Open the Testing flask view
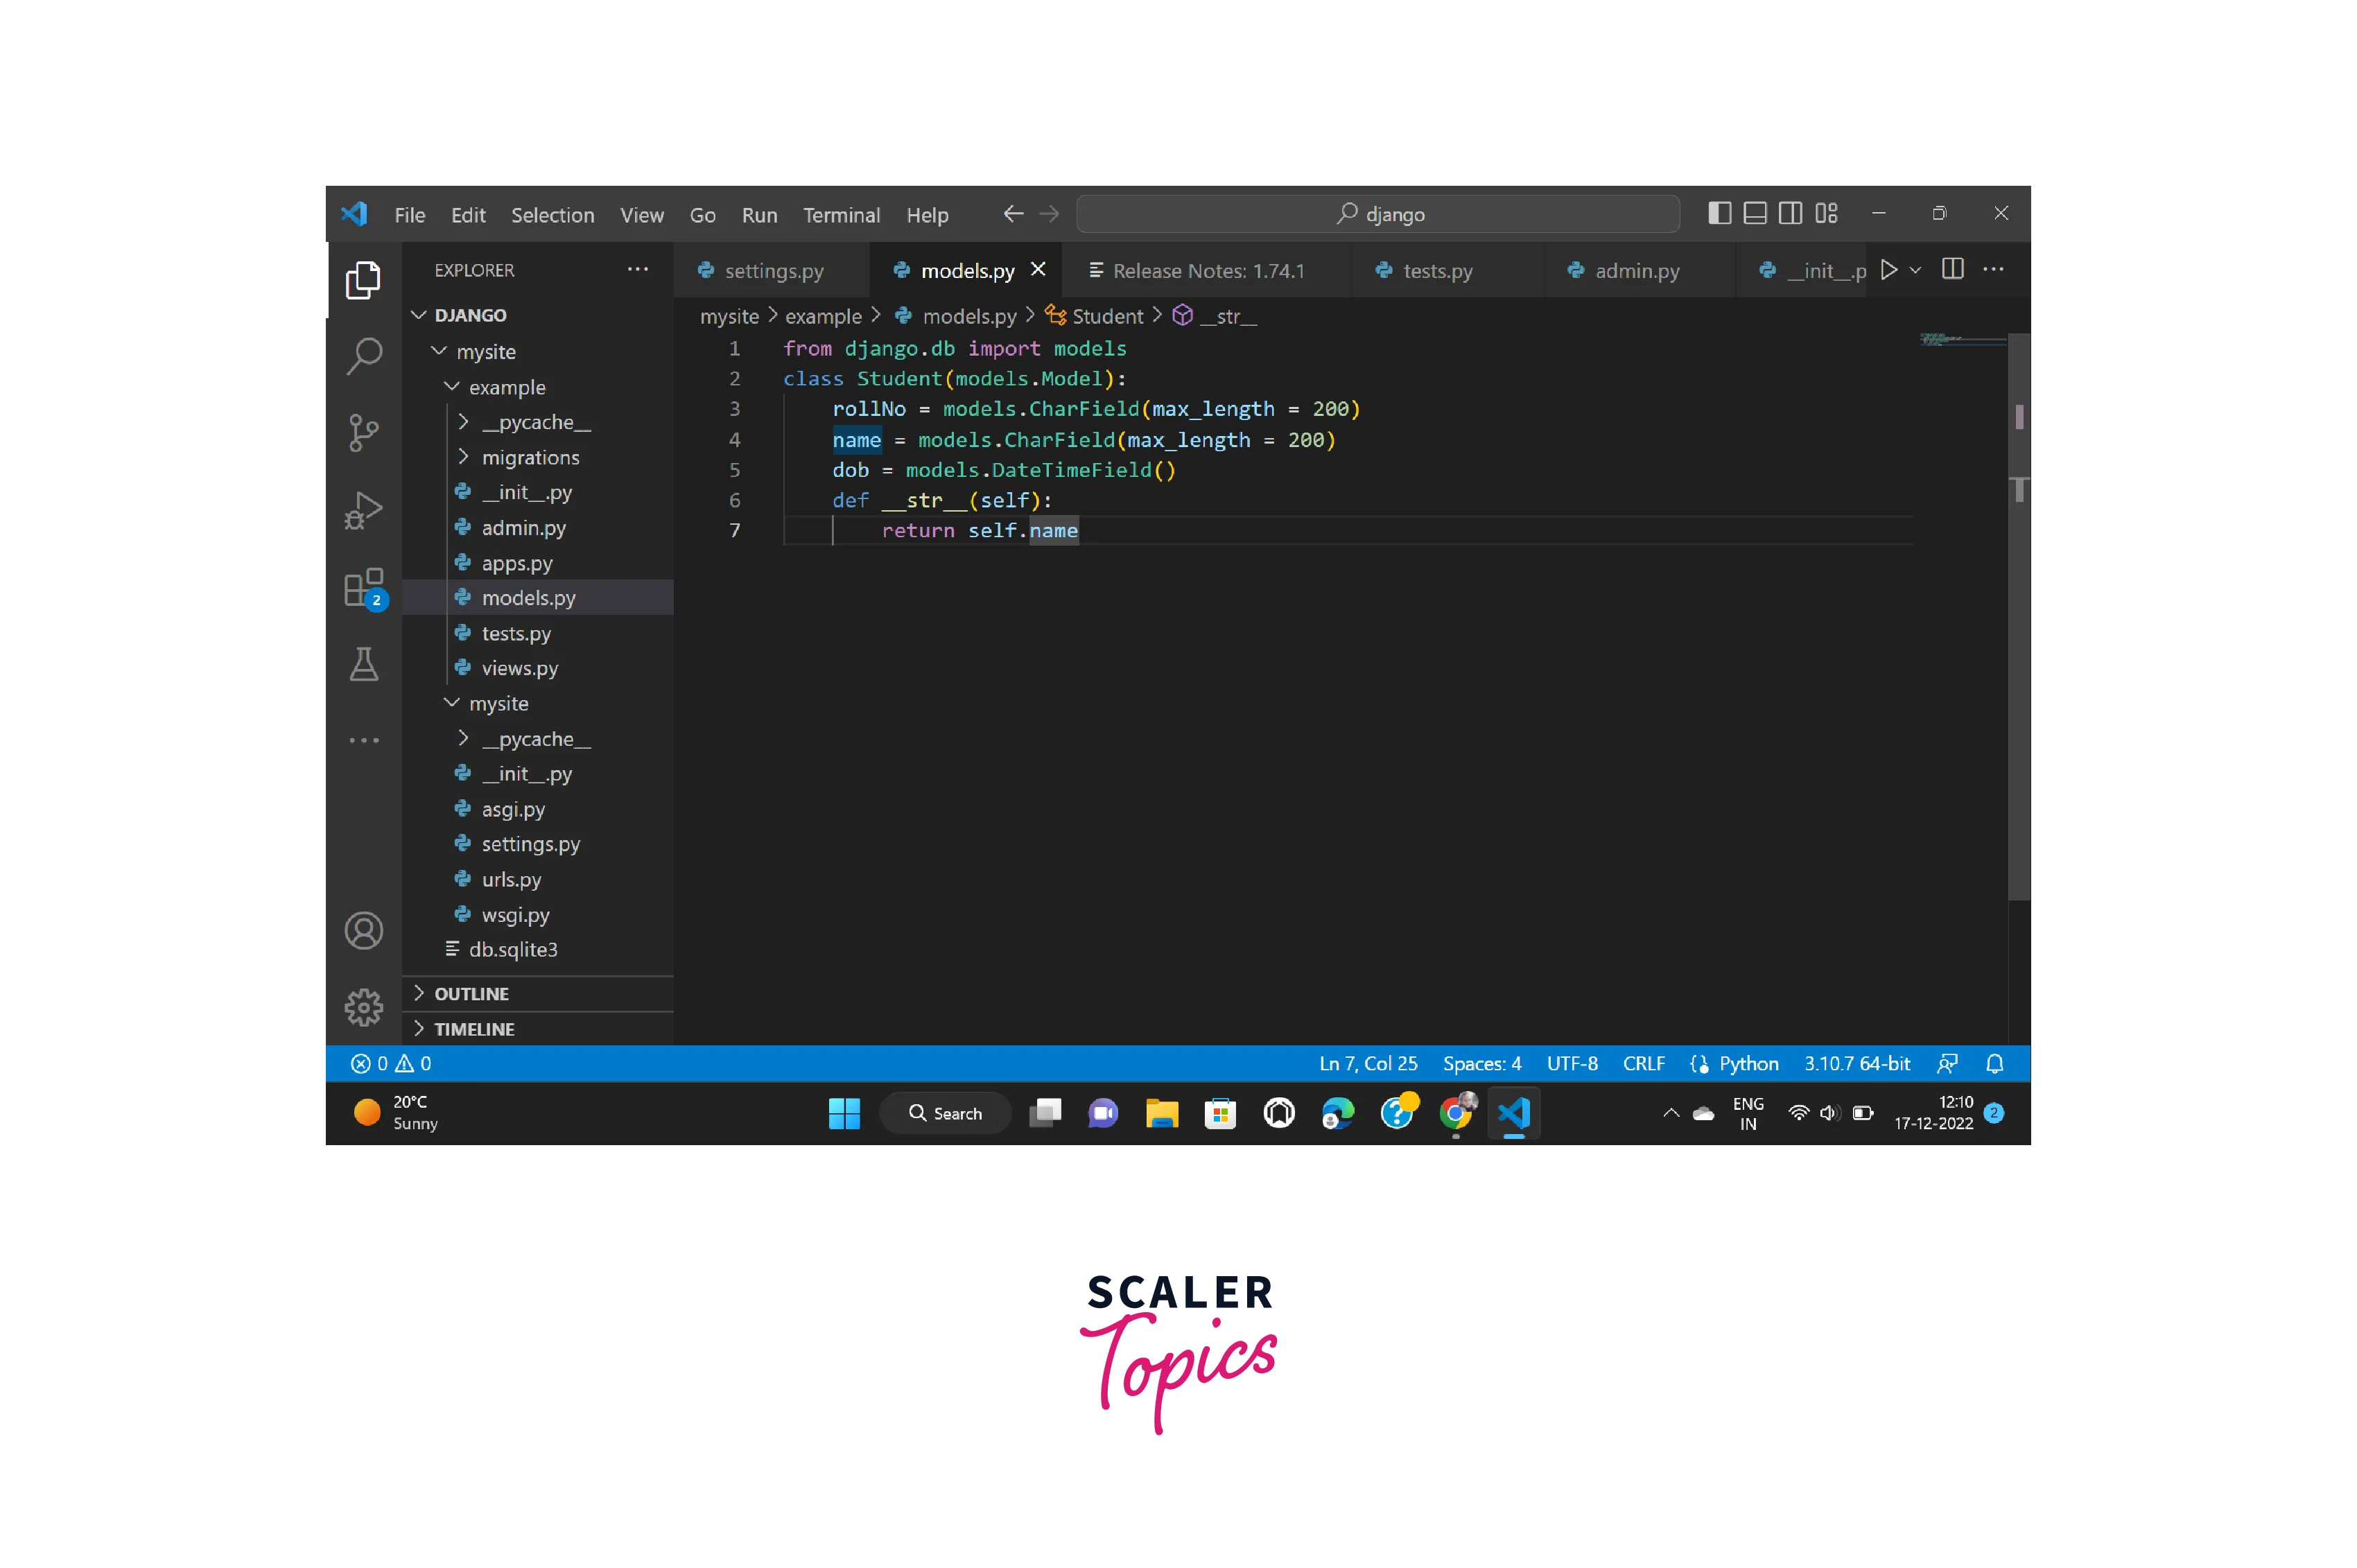The height and width of the screenshot is (1568, 2357). (364, 664)
